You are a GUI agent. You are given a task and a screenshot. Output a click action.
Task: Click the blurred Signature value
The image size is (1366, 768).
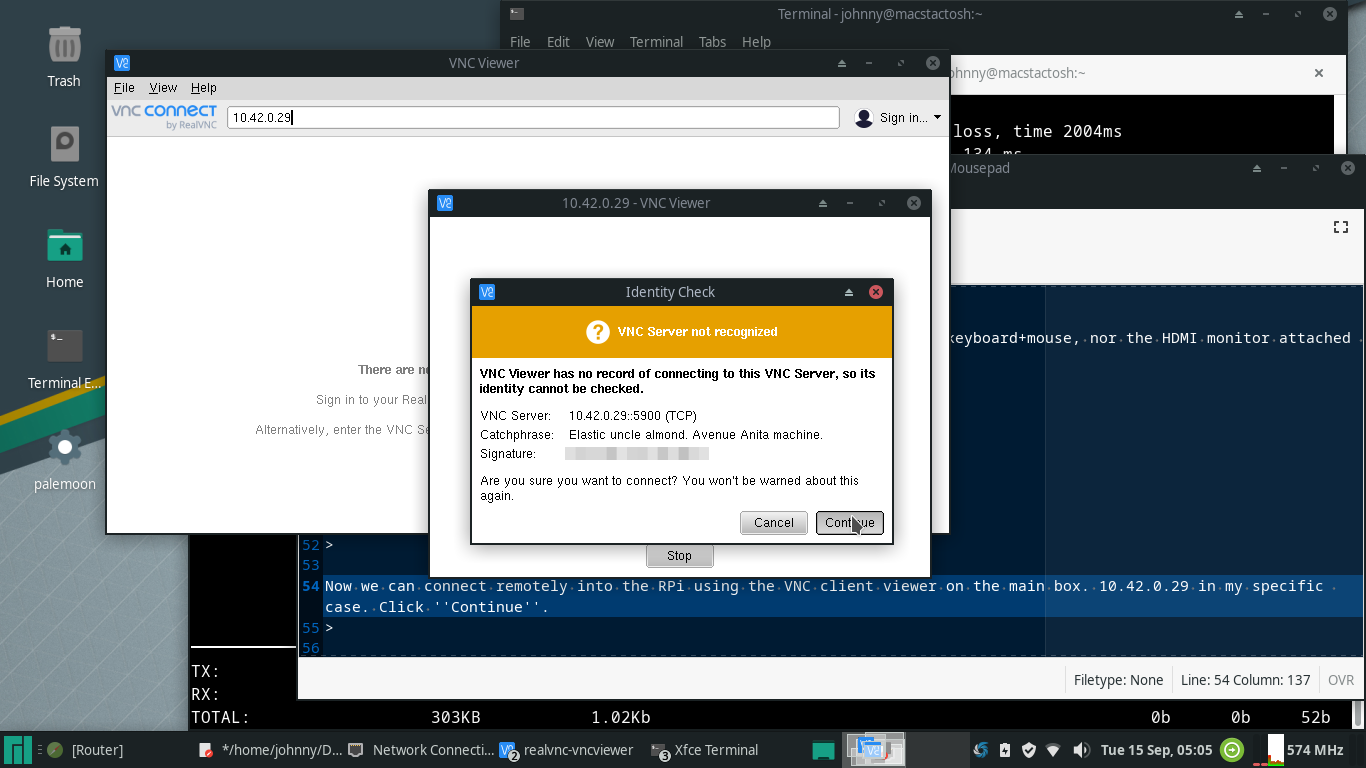[x=637, y=454]
